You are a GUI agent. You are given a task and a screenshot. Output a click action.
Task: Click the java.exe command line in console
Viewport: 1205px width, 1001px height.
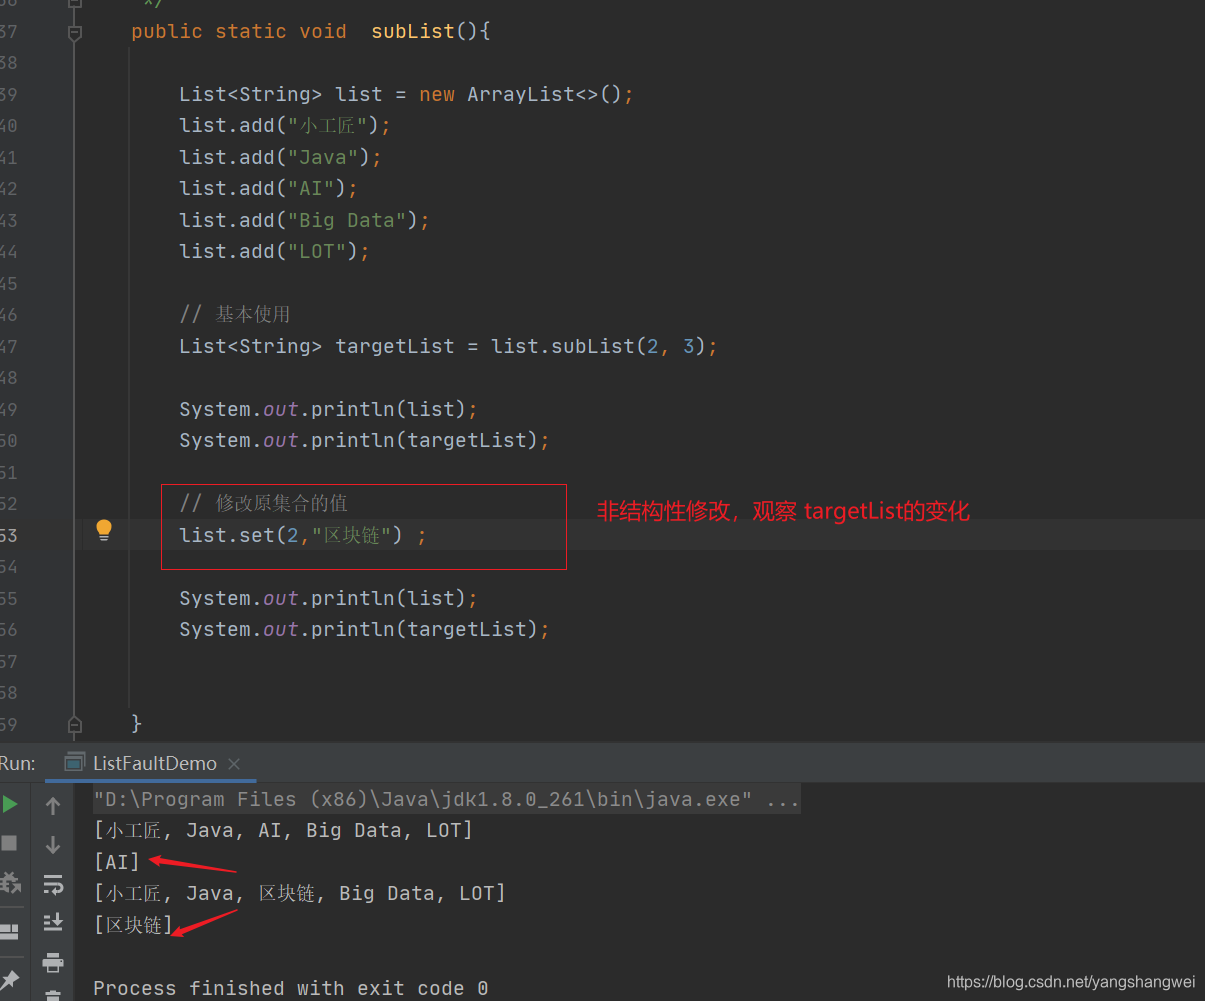pyautogui.click(x=446, y=799)
